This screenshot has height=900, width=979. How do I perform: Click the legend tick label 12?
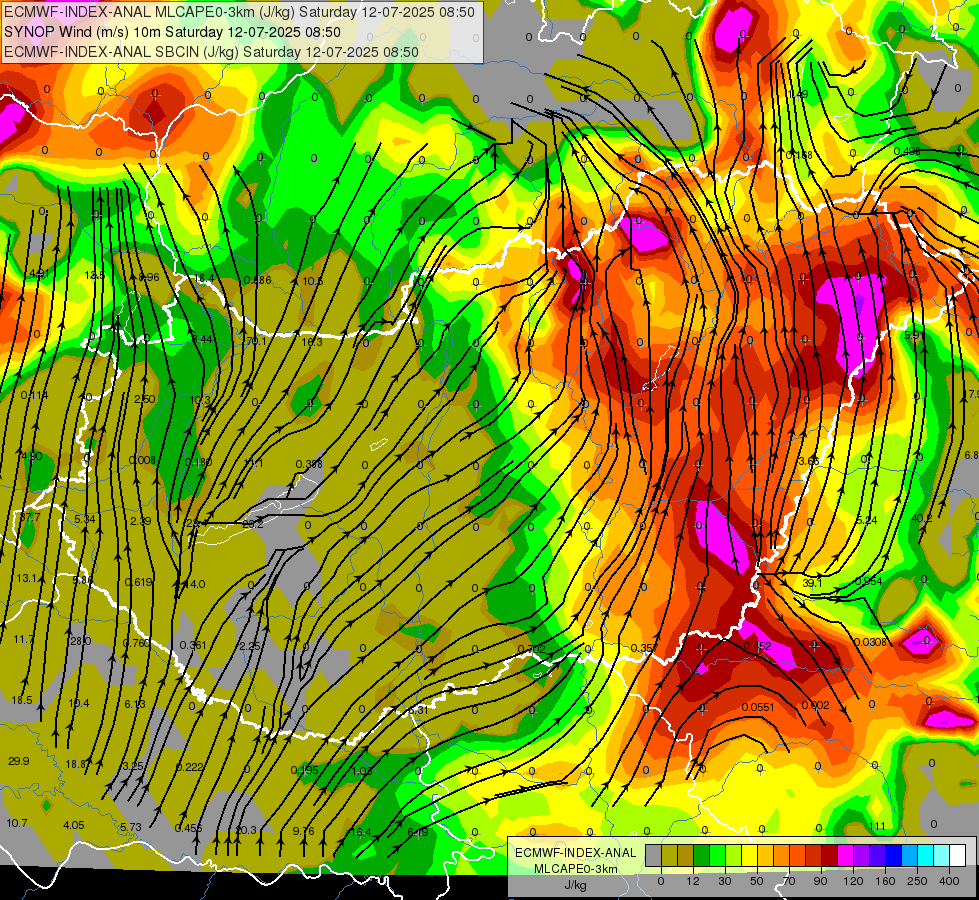click(x=693, y=881)
